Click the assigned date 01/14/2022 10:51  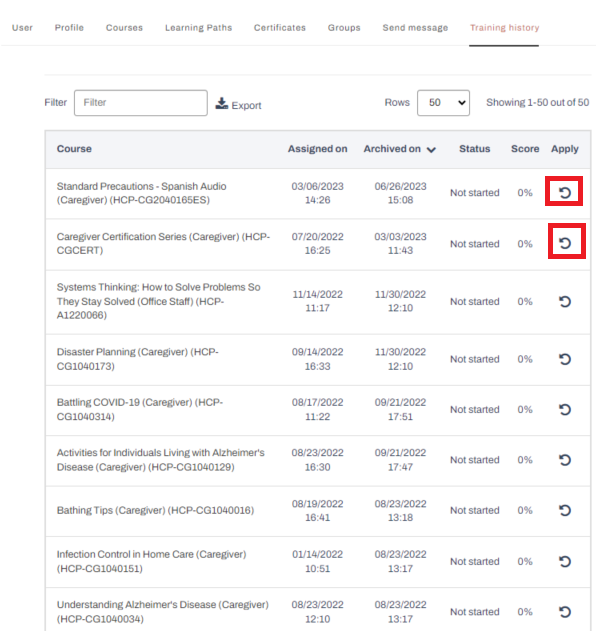318,561
